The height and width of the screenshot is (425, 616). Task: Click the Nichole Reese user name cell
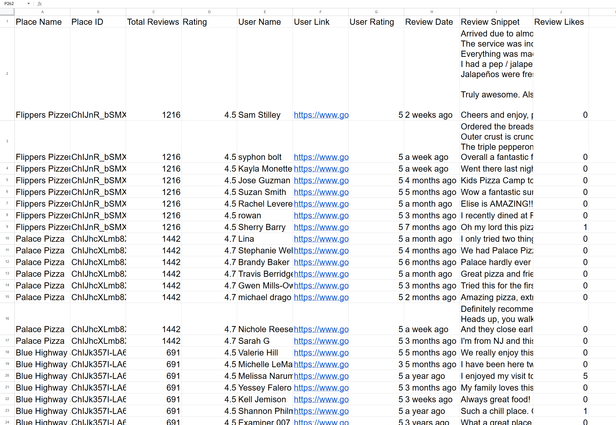tap(265, 329)
